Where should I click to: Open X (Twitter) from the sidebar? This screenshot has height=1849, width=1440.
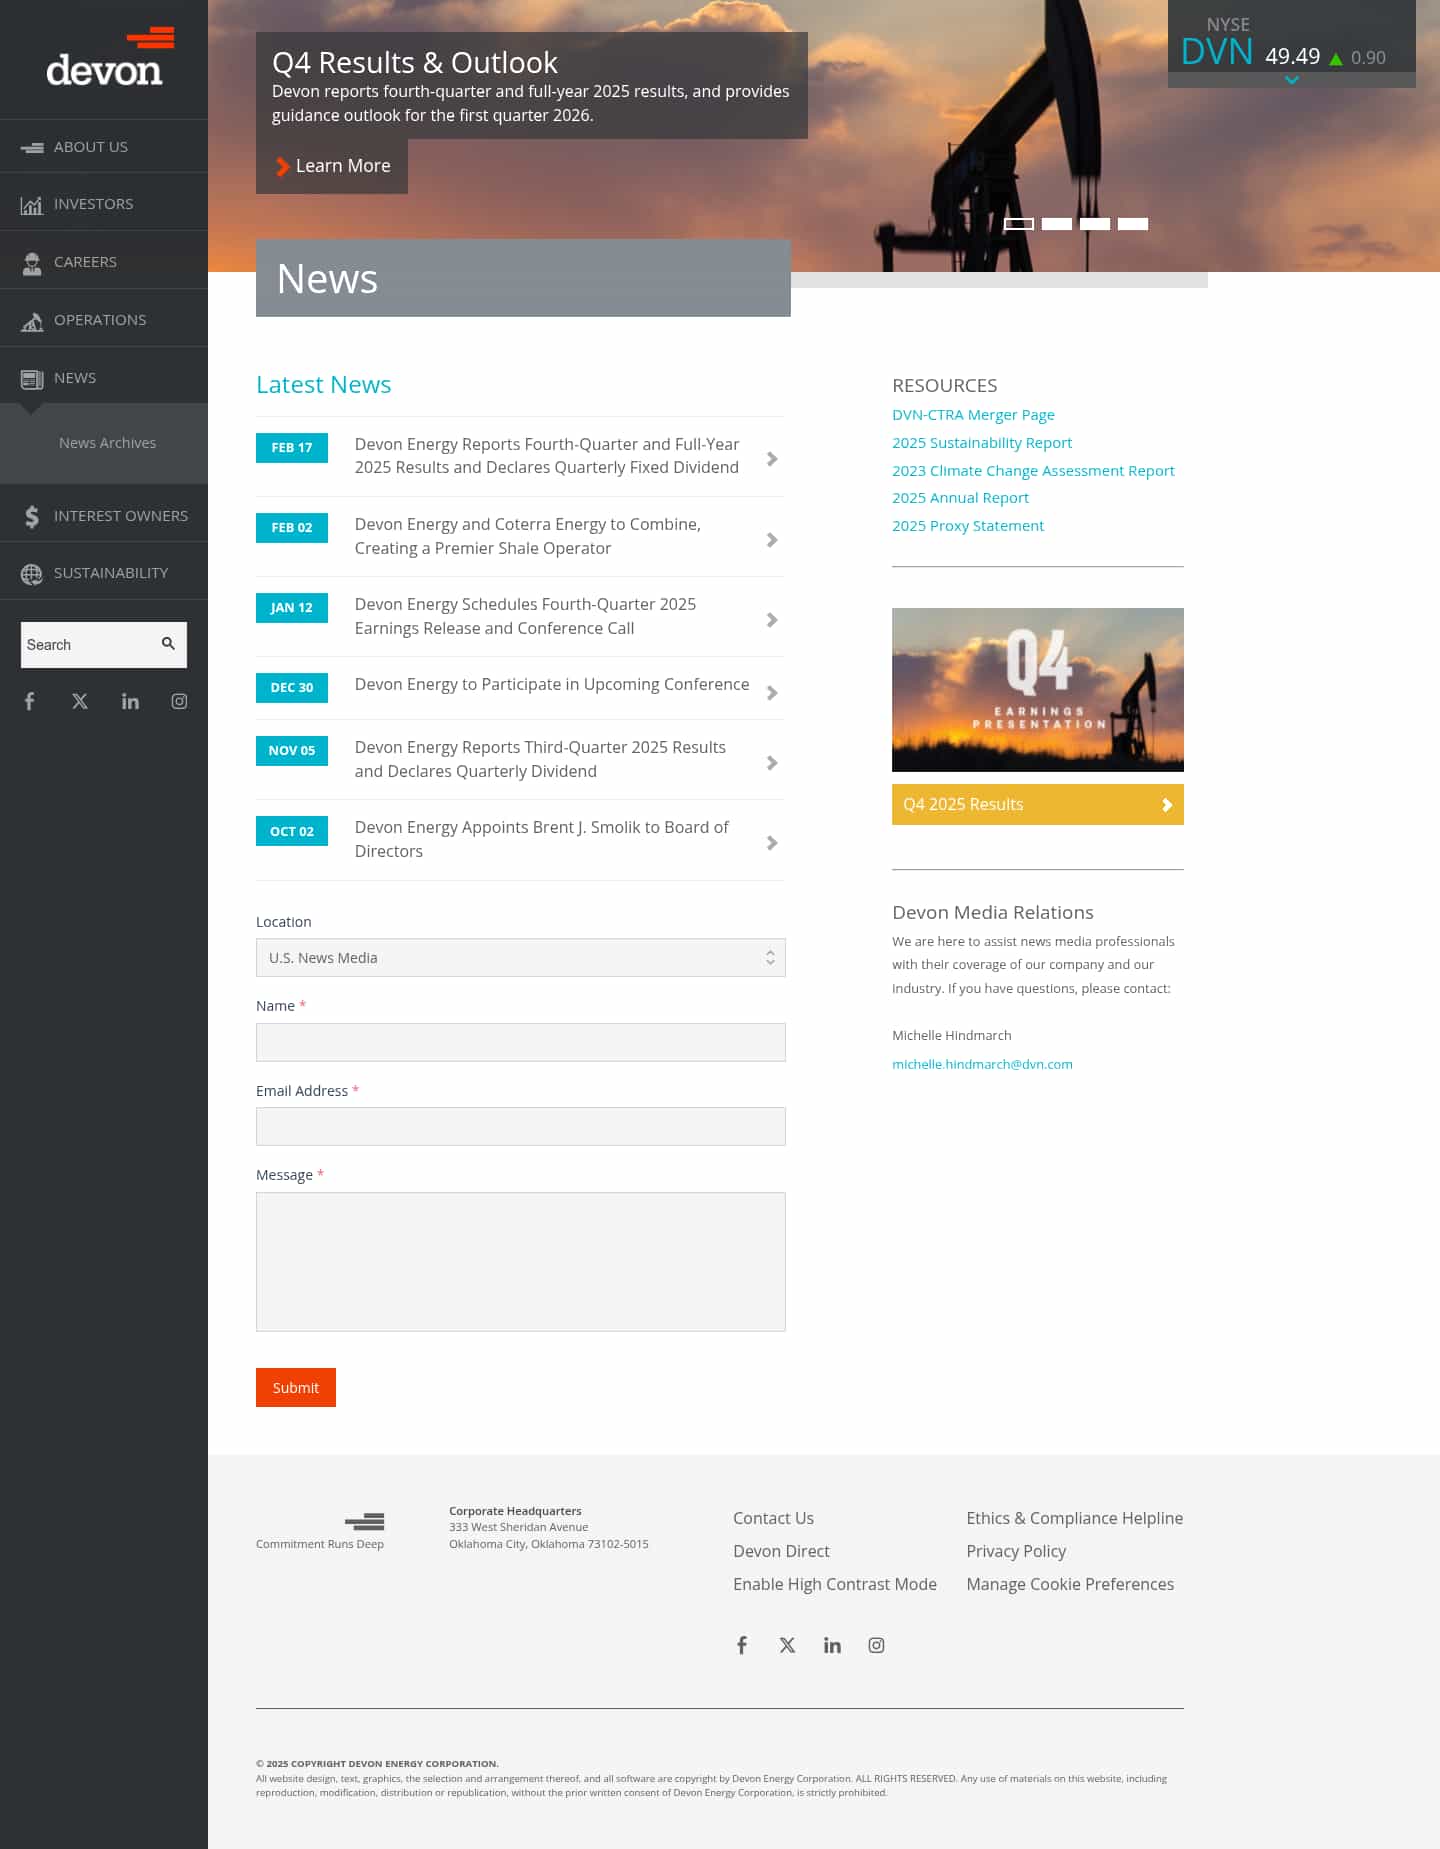coord(80,701)
